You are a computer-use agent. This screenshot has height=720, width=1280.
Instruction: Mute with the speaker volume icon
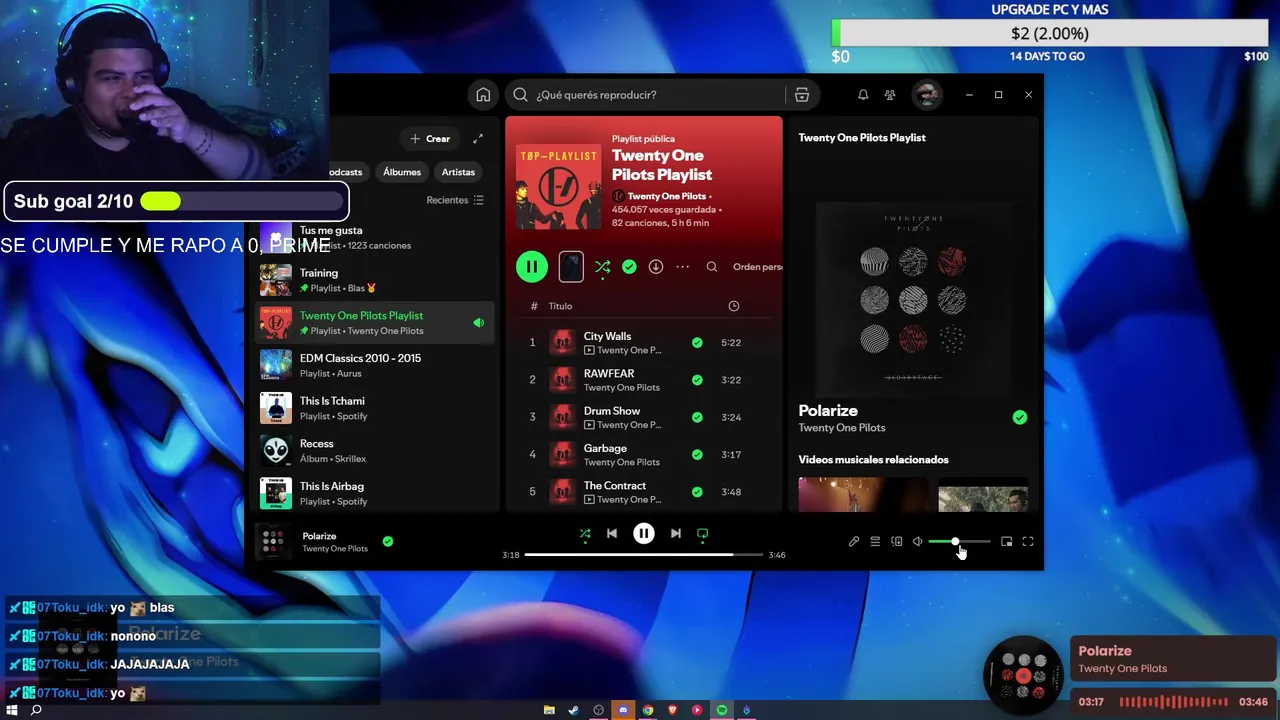[x=918, y=542]
